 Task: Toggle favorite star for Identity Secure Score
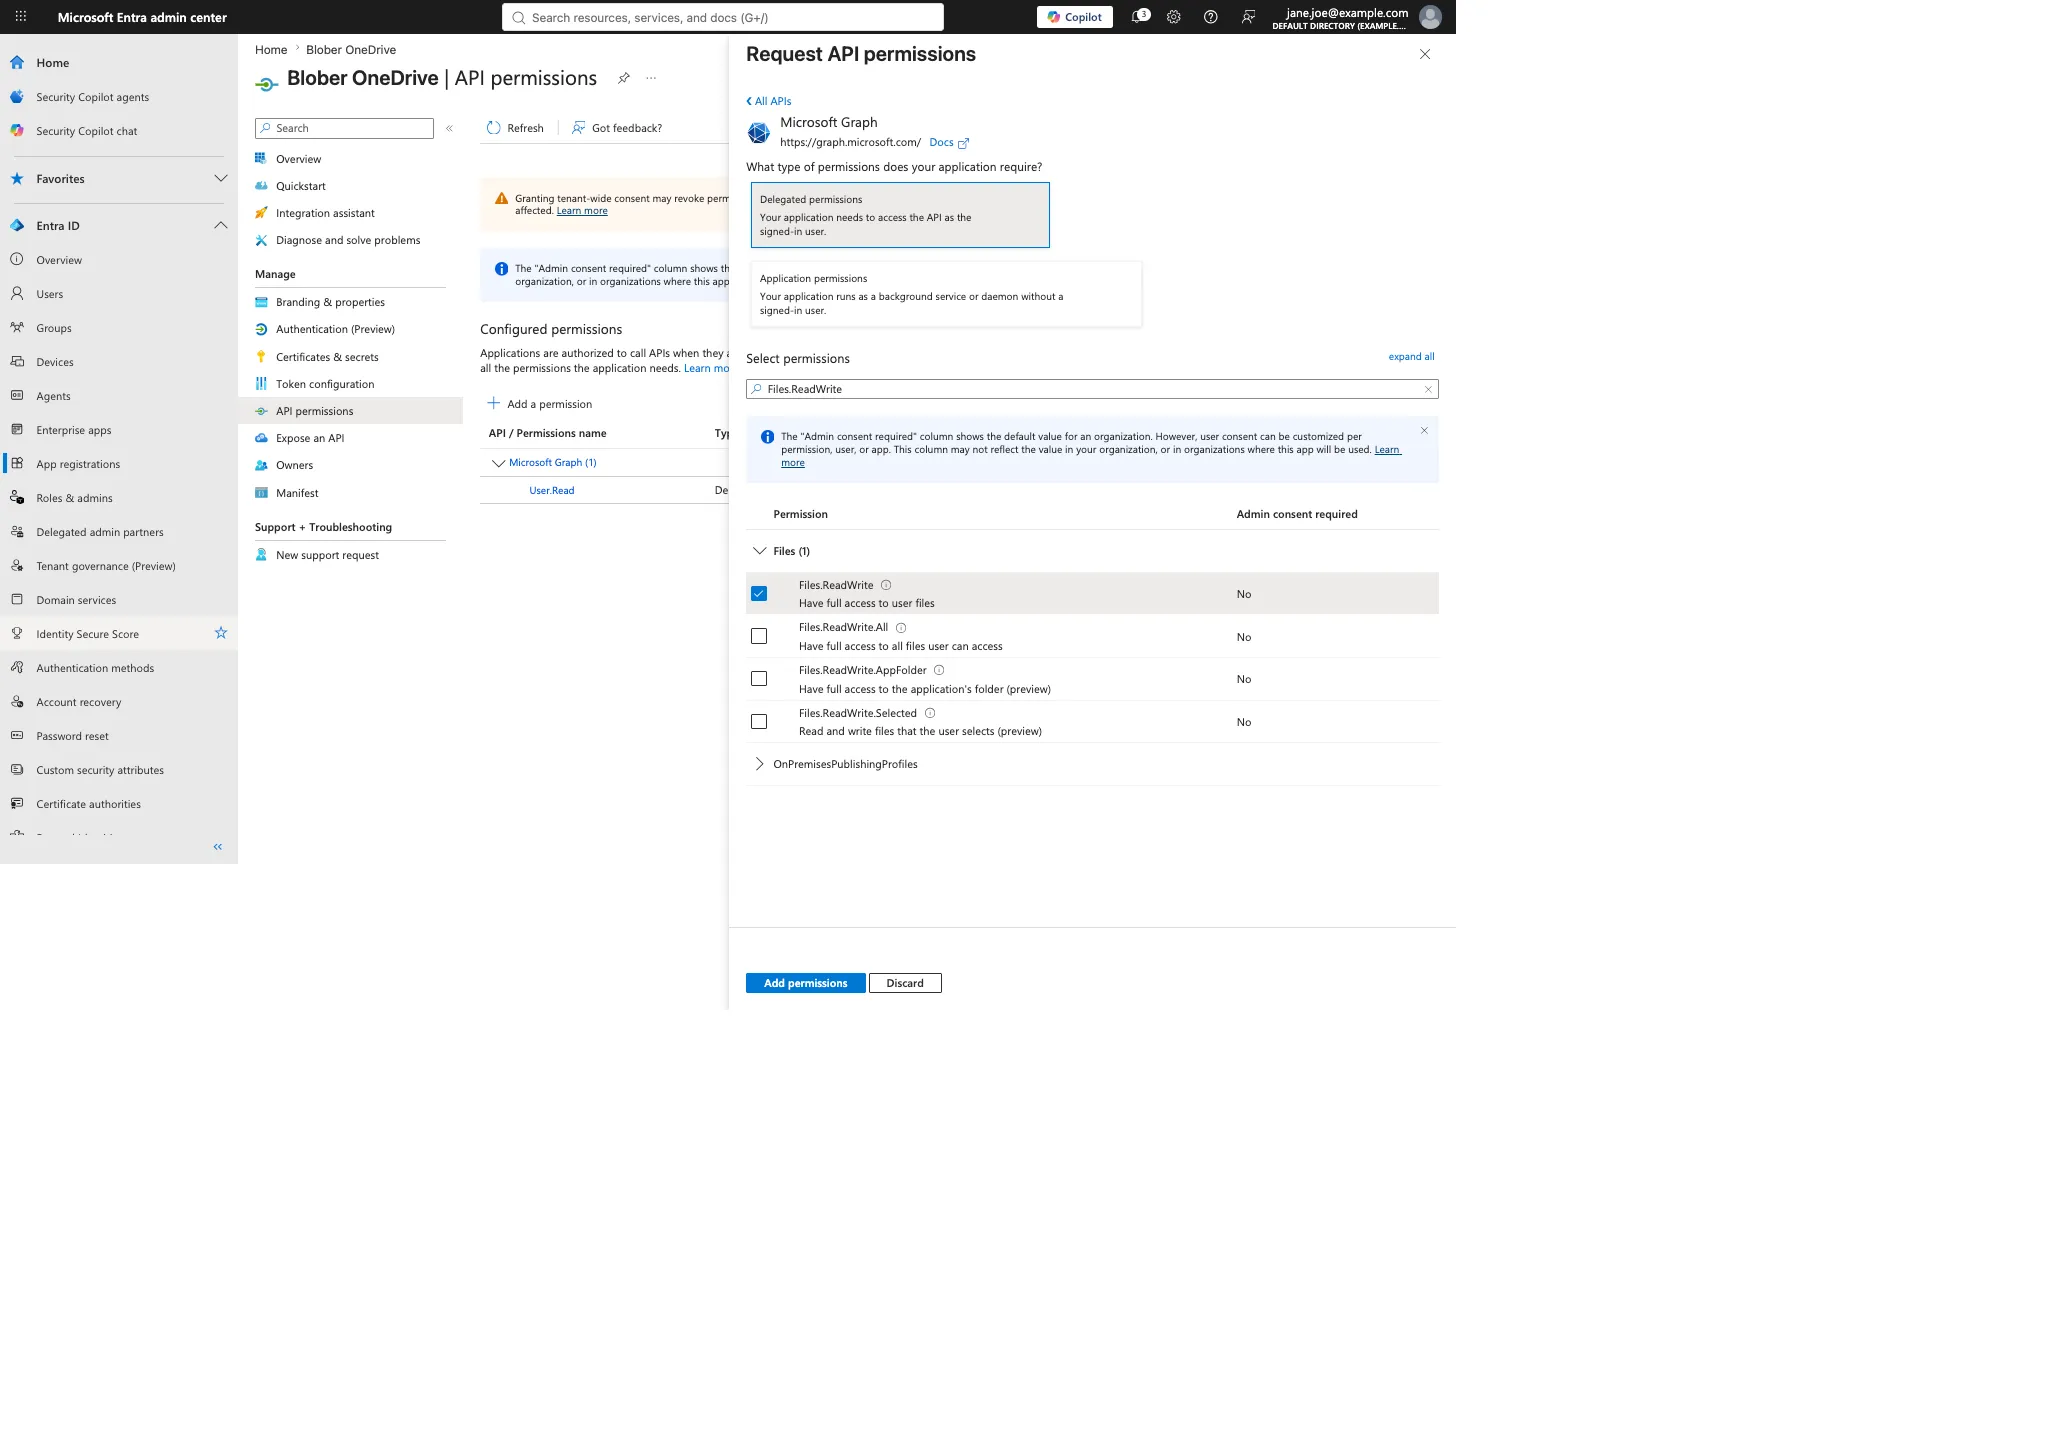pyautogui.click(x=221, y=633)
